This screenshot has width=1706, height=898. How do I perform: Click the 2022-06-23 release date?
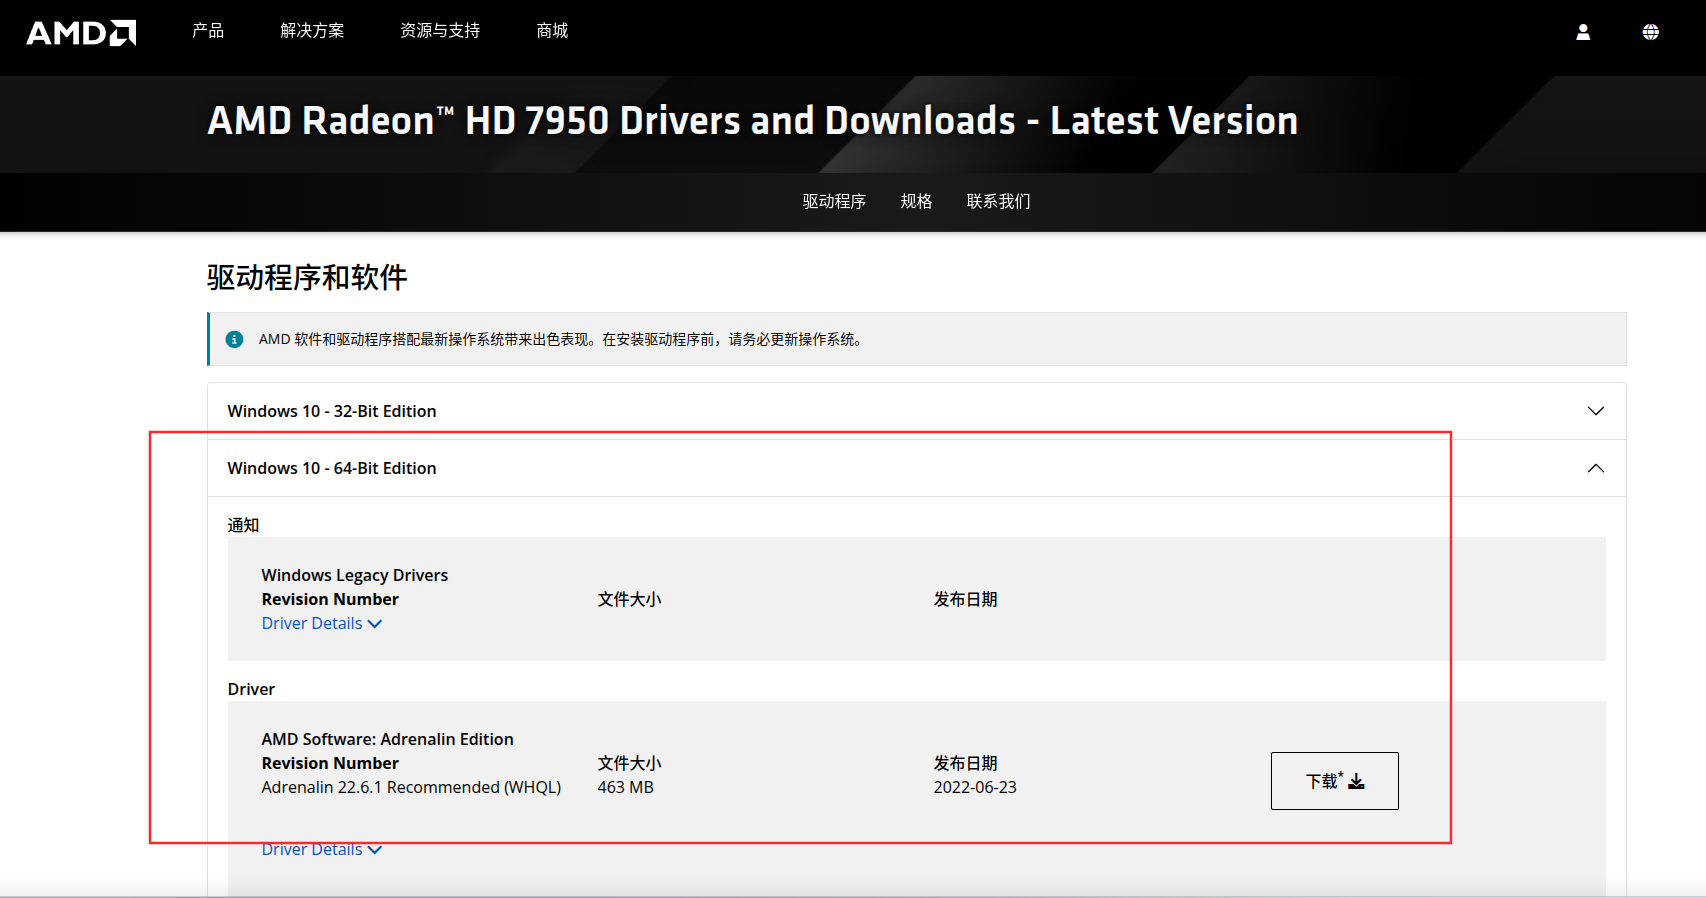(x=975, y=787)
